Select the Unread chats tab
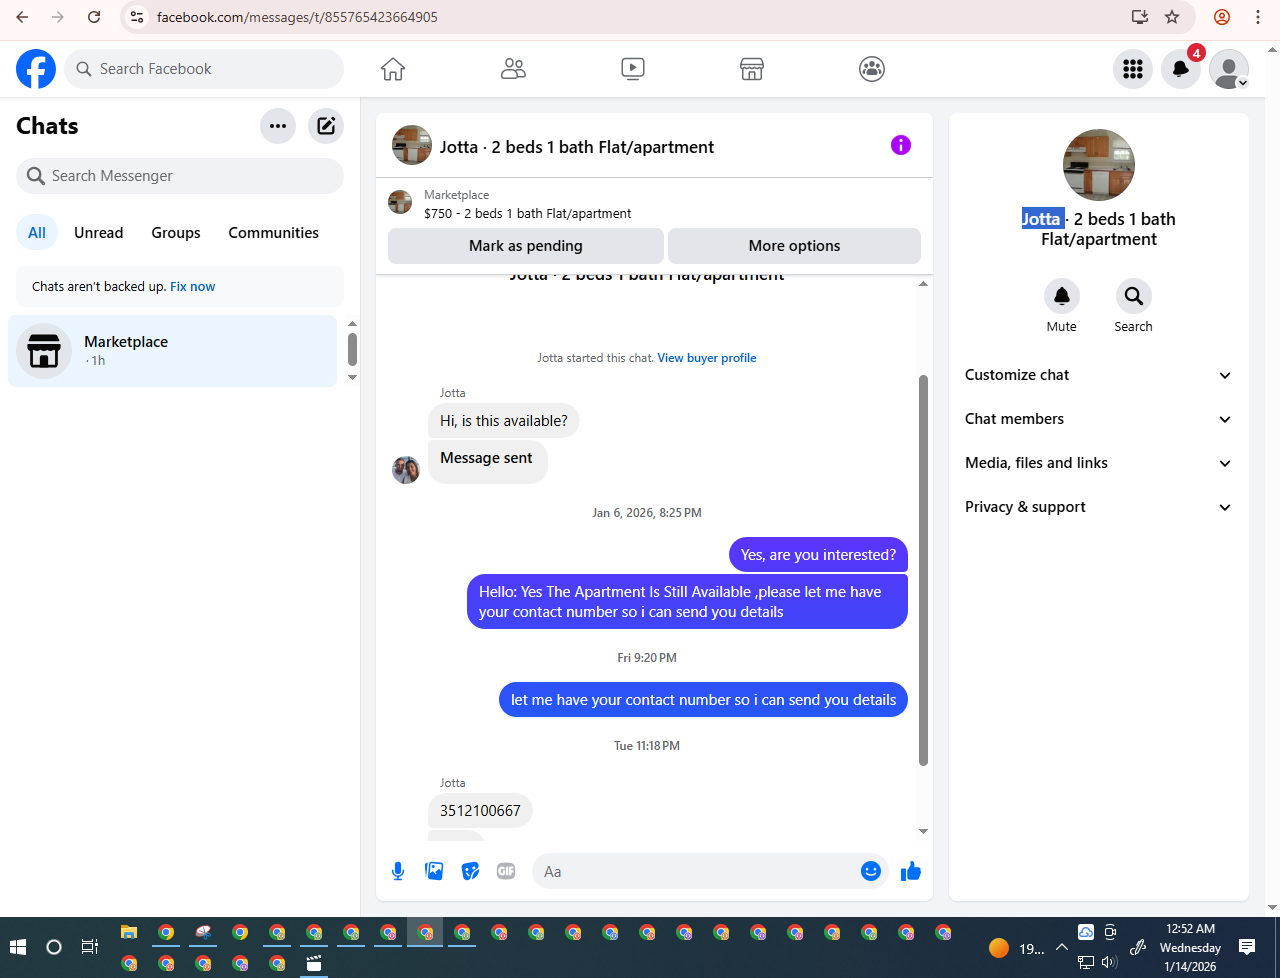The width and height of the screenshot is (1280, 978). point(99,233)
